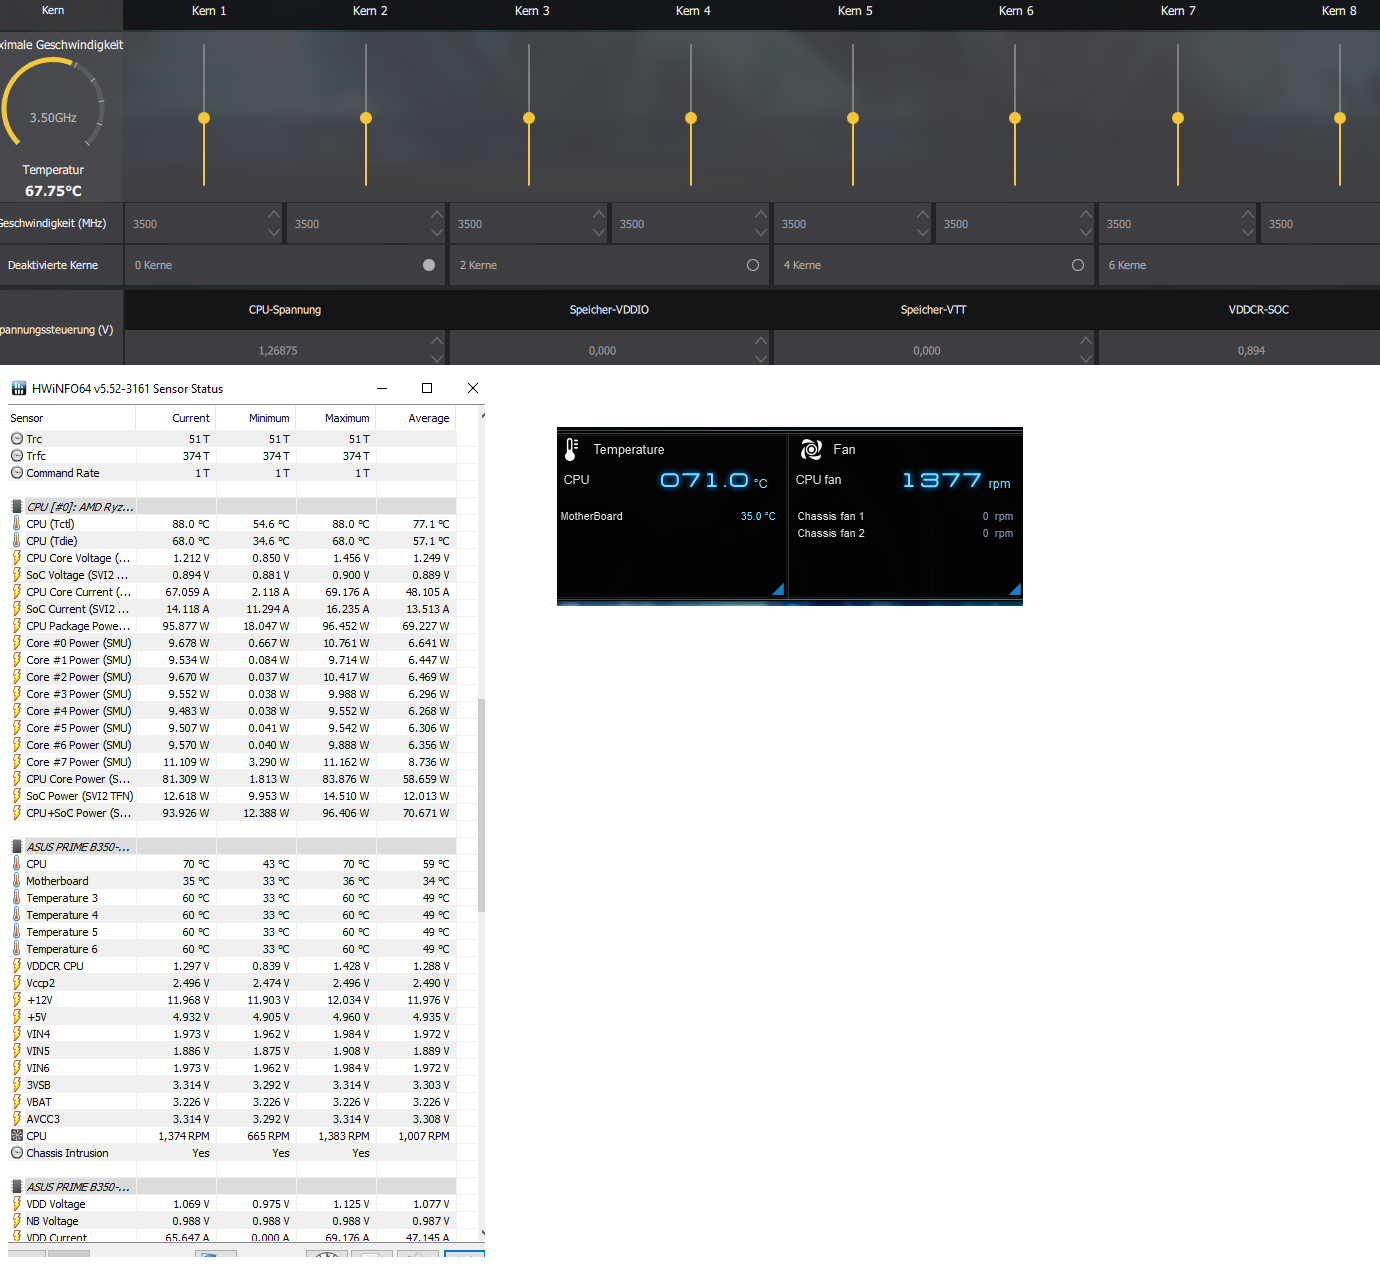Image resolution: width=1380 pixels, height=1272 pixels.
Task: Minimize the HWiNFO64 Sensor Status window
Action: (382, 388)
